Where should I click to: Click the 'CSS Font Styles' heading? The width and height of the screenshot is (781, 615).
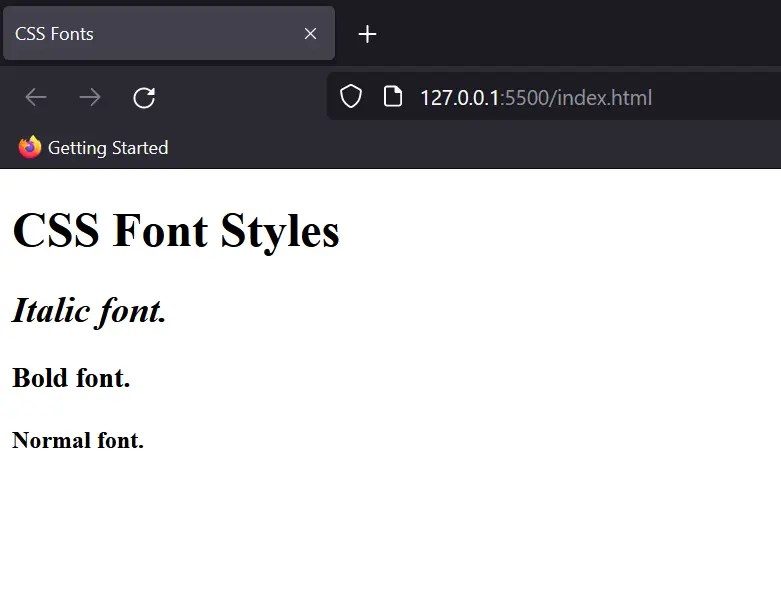coord(176,231)
